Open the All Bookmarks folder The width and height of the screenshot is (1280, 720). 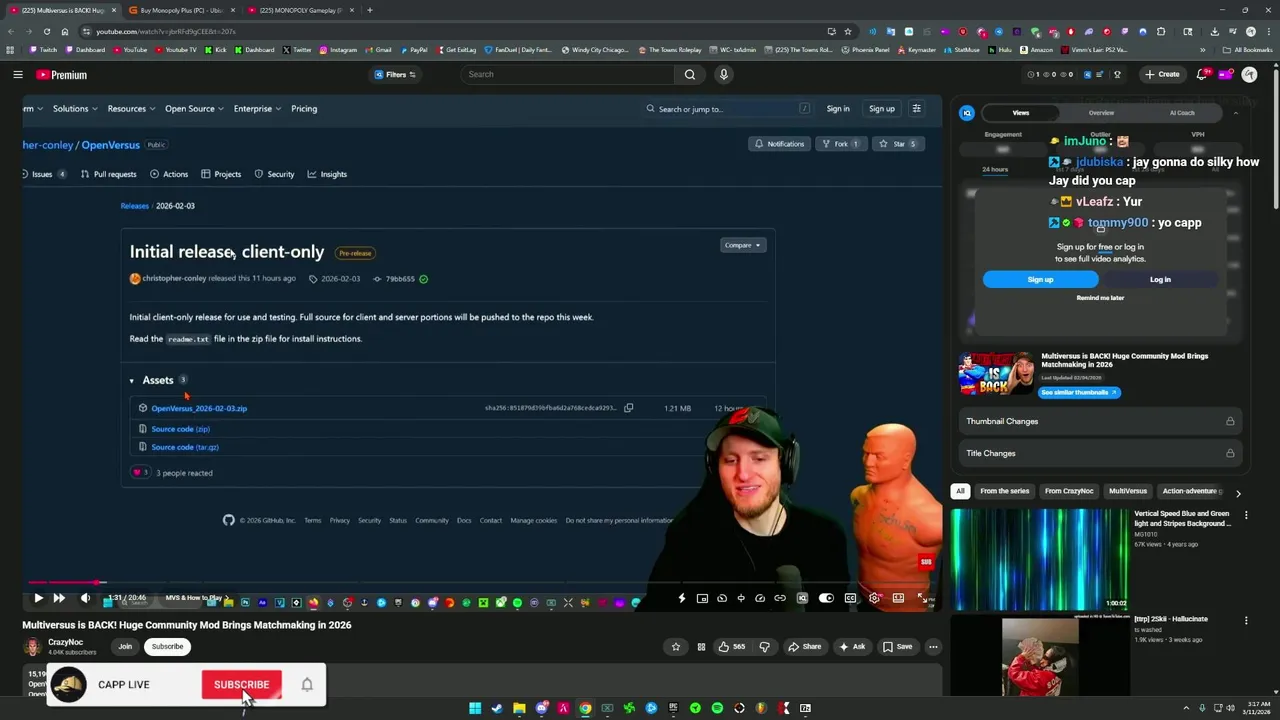coord(1248,50)
